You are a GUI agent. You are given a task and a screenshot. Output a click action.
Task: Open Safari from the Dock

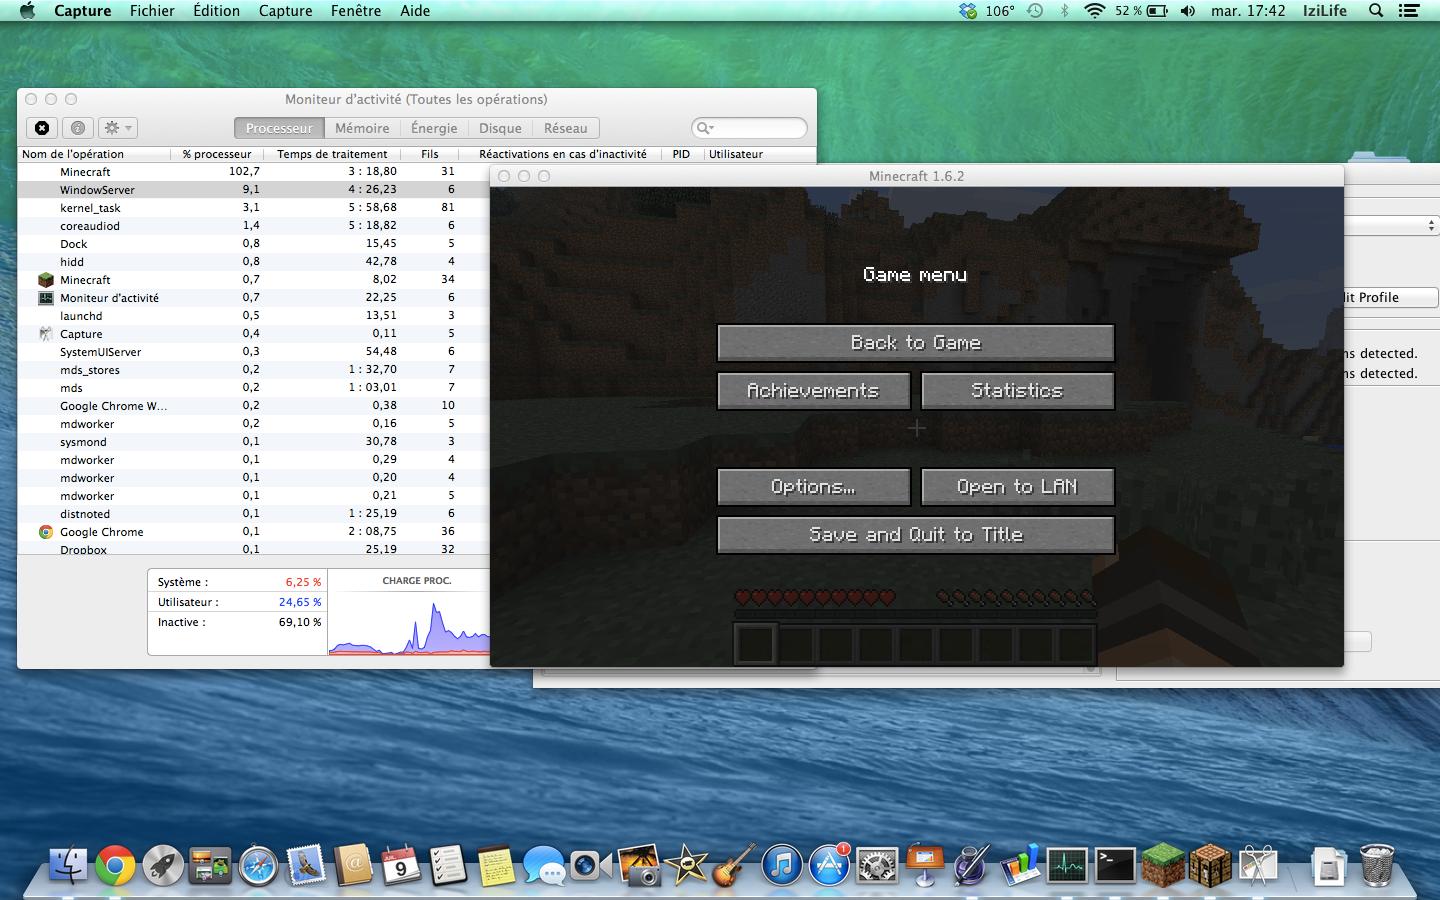point(258,865)
